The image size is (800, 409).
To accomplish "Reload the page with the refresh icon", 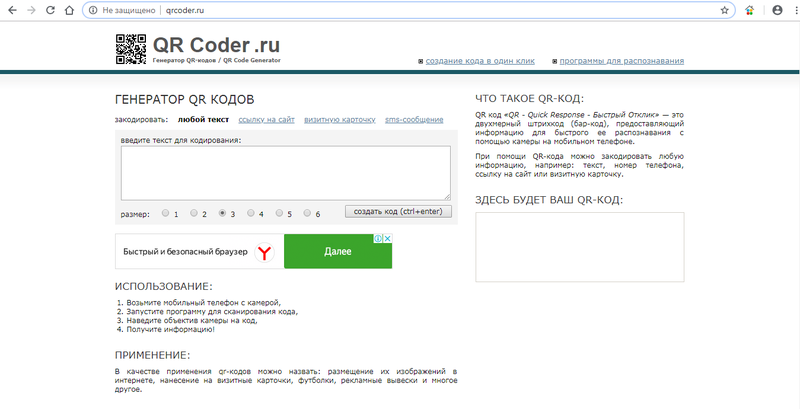I will 50,10.
